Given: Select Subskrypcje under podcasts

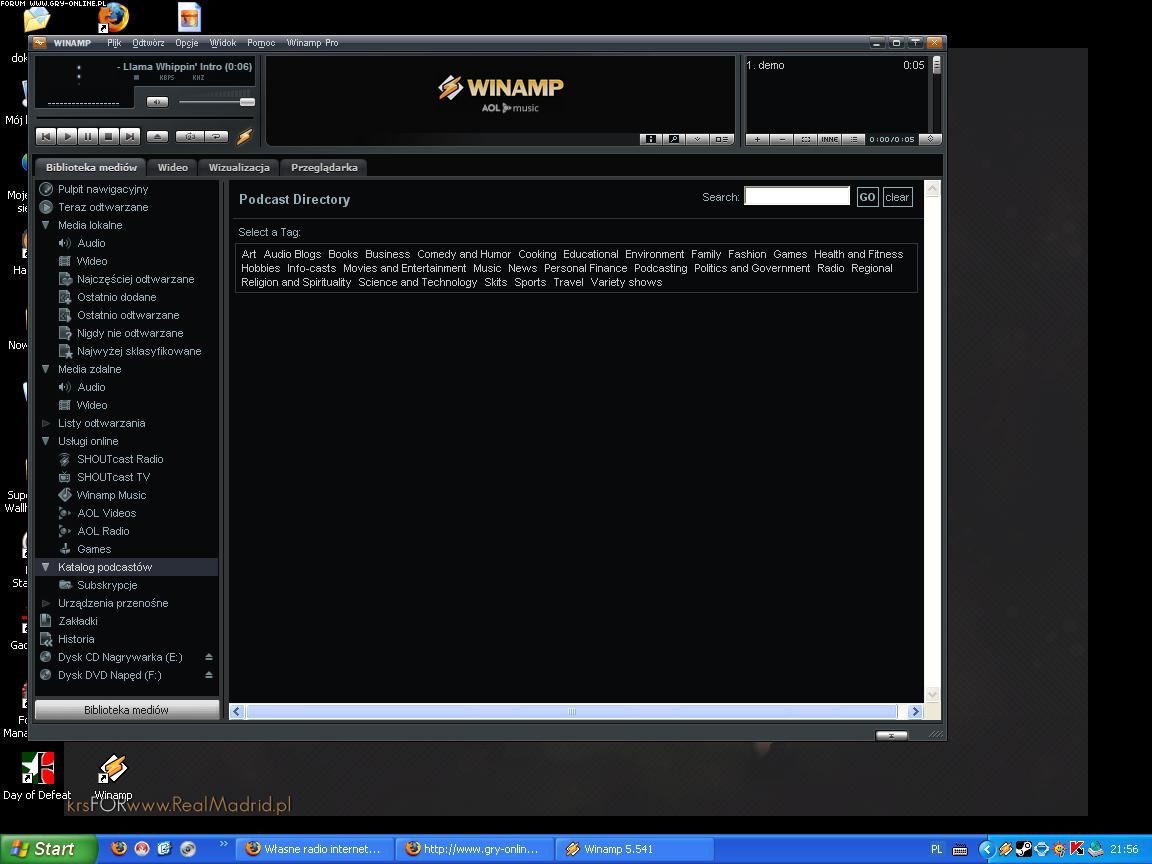Looking at the screenshot, I should pos(107,585).
